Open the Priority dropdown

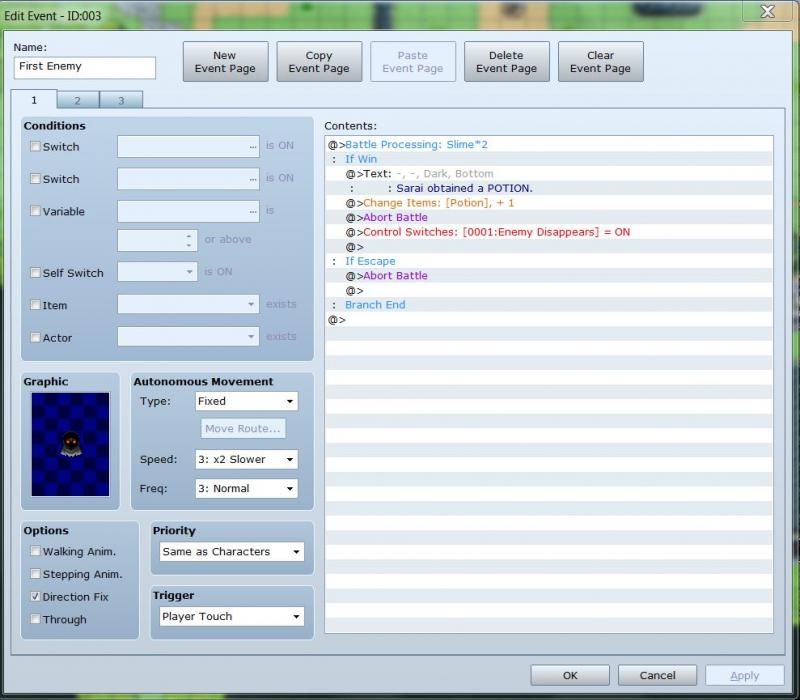[x=229, y=552]
